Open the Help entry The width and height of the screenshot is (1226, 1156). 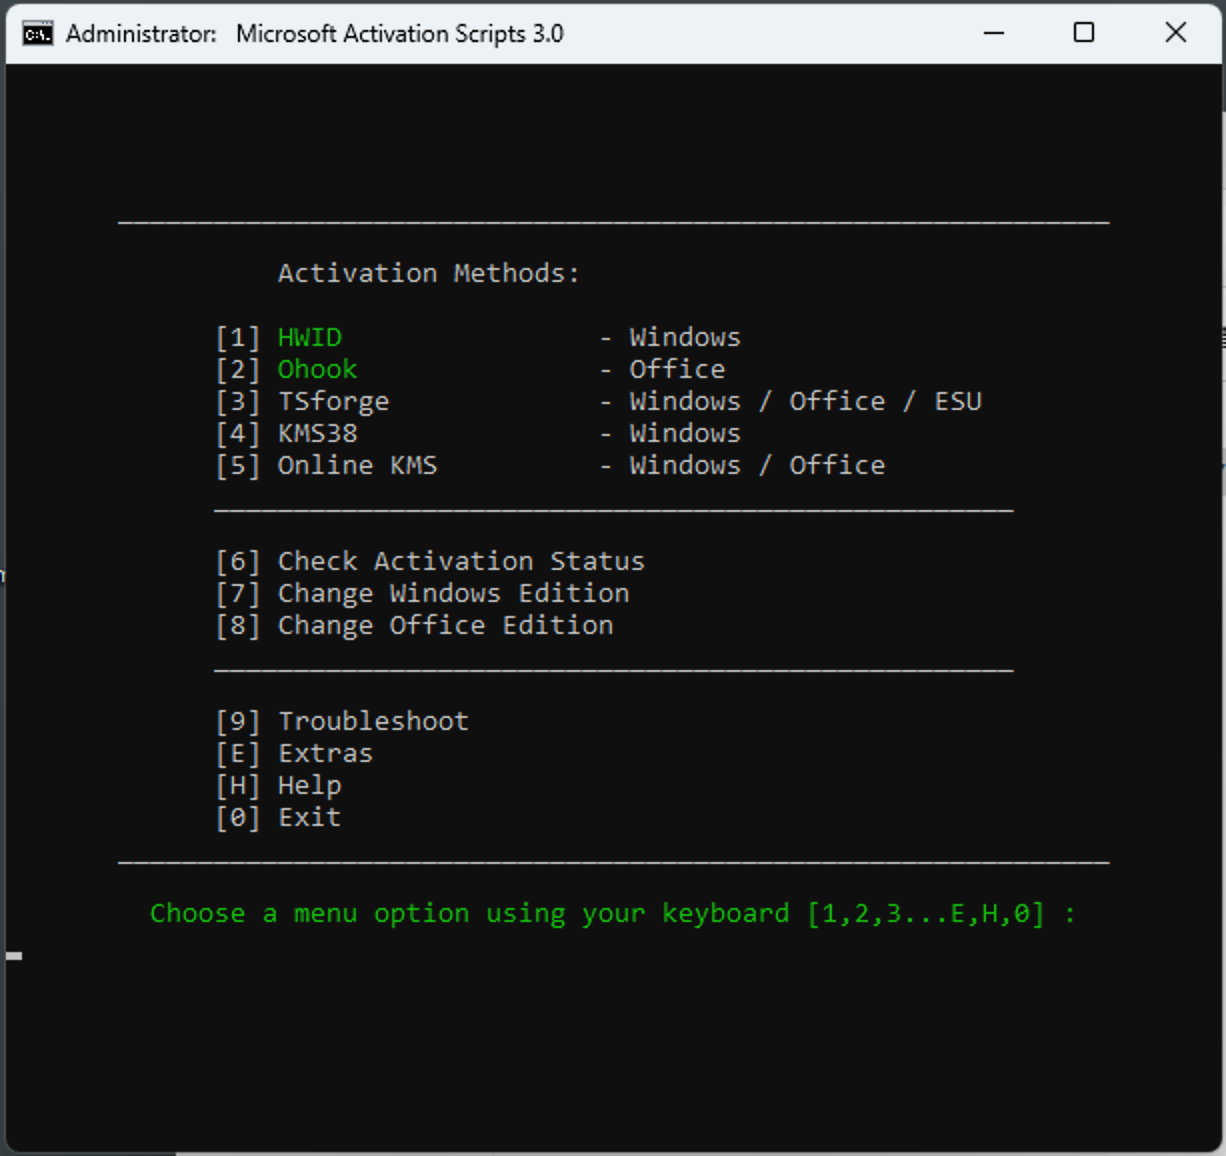(310, 785)
